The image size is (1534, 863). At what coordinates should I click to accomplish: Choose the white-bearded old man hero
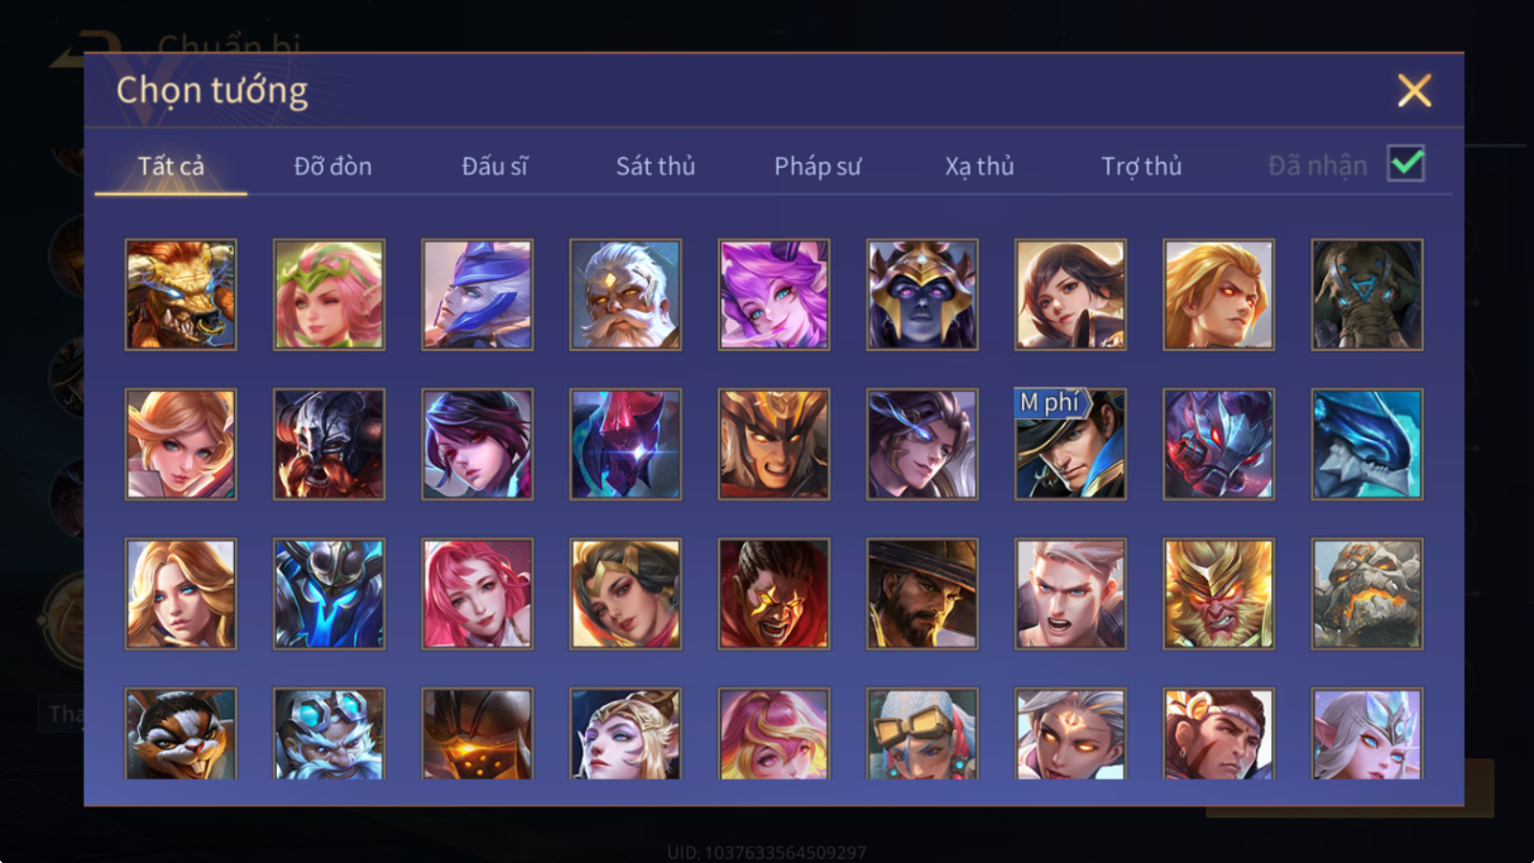click(x=625, y=294)
